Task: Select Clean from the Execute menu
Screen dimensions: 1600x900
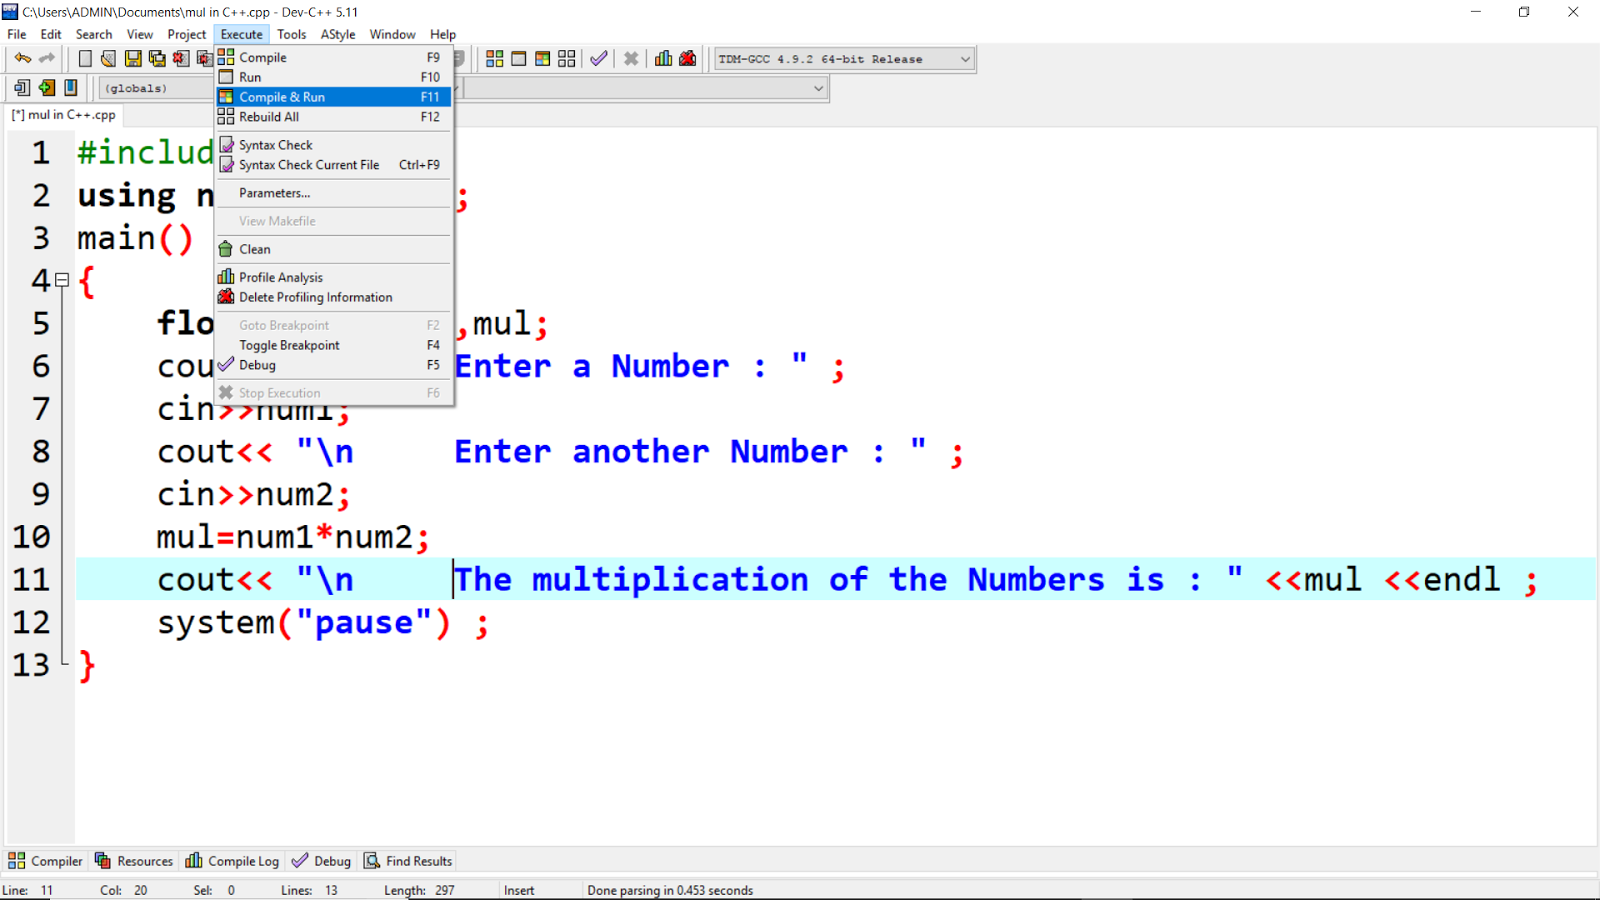Action: (x=256, y=249)
